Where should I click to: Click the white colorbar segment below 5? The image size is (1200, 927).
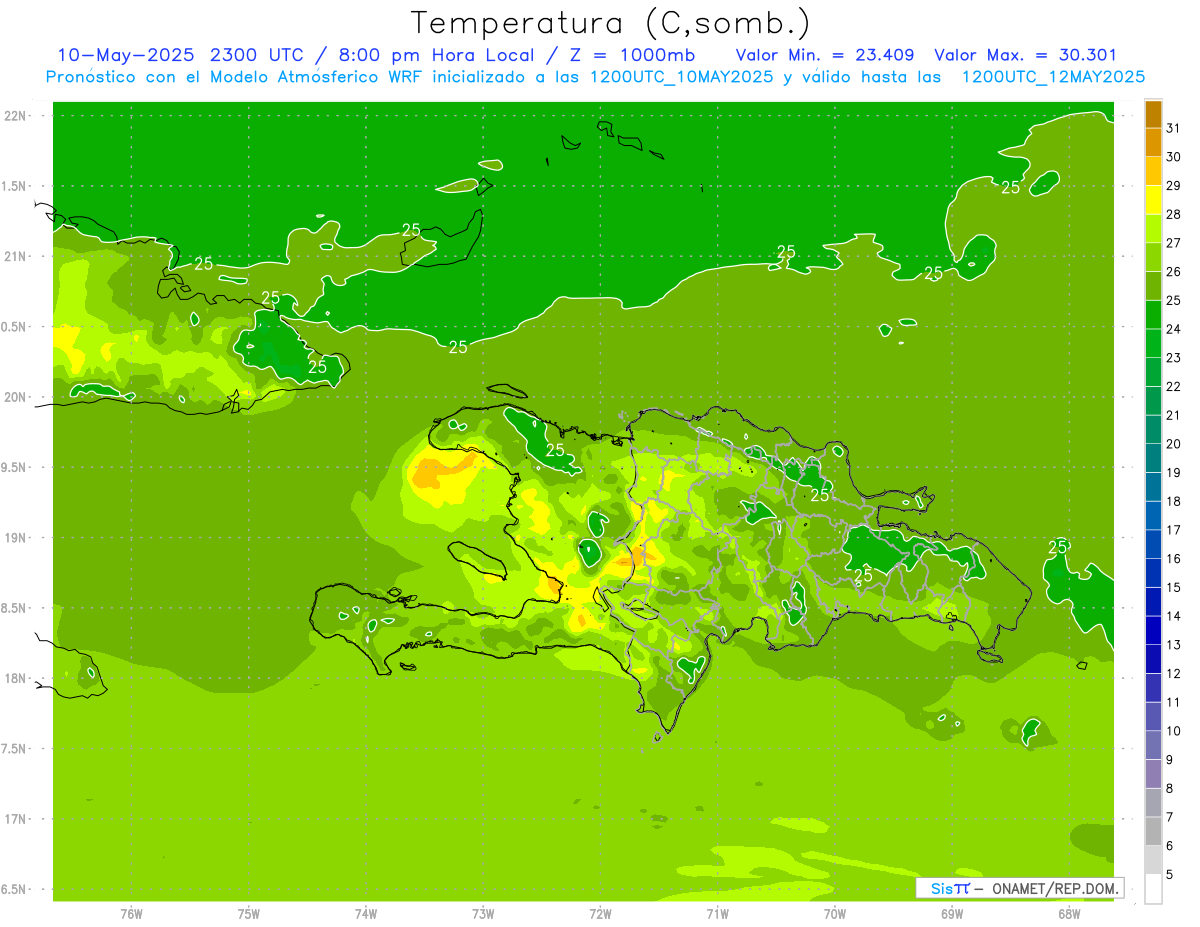pyautogui.click(x=1153, y=888)
